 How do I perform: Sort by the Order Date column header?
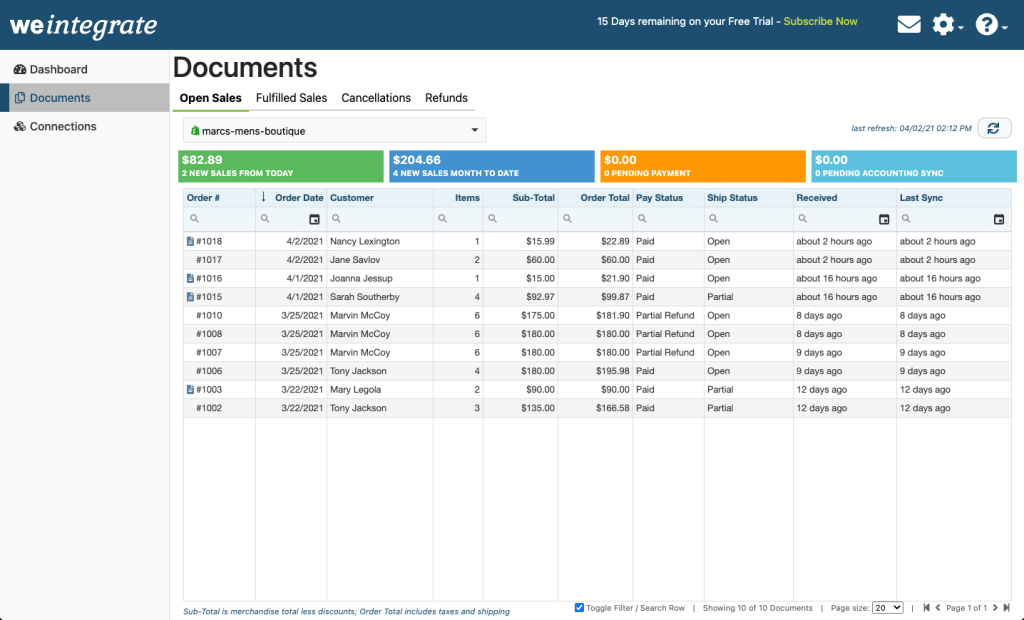point(298,198)
